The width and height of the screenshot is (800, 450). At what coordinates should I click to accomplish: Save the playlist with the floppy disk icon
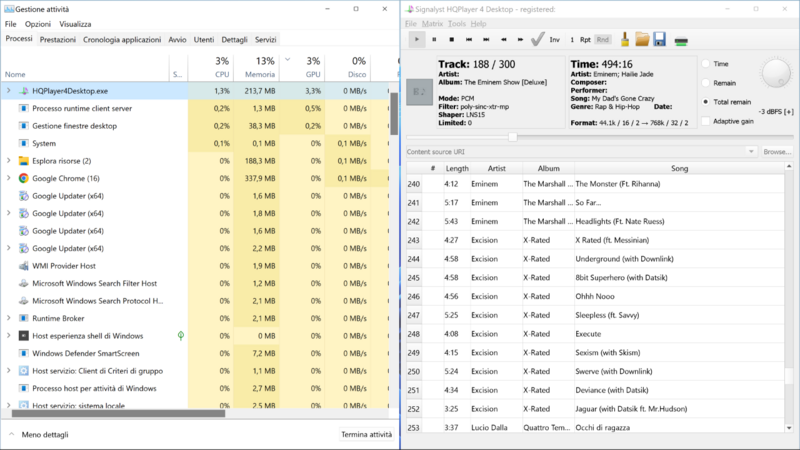coord(659,39)
